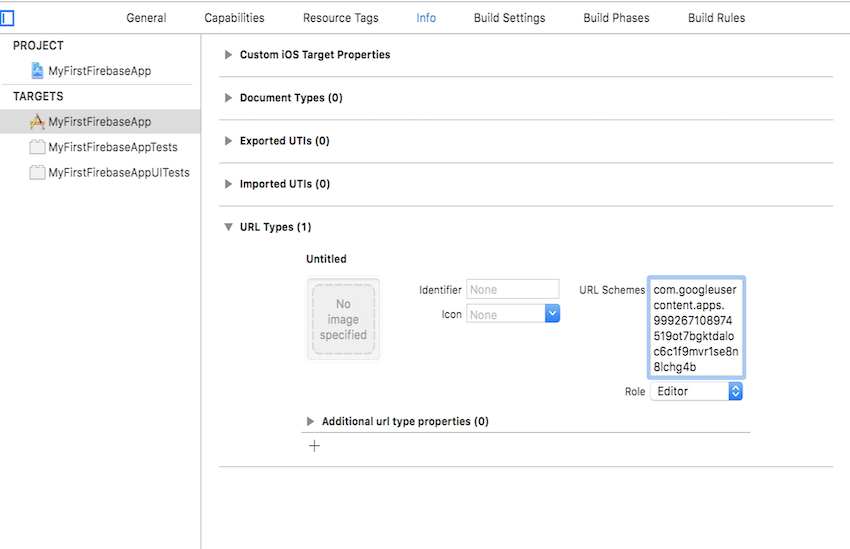Screen dimensions: 850x549
Task: Toggle the project navigator sidebar icon
Action: (x=7, y=18)
